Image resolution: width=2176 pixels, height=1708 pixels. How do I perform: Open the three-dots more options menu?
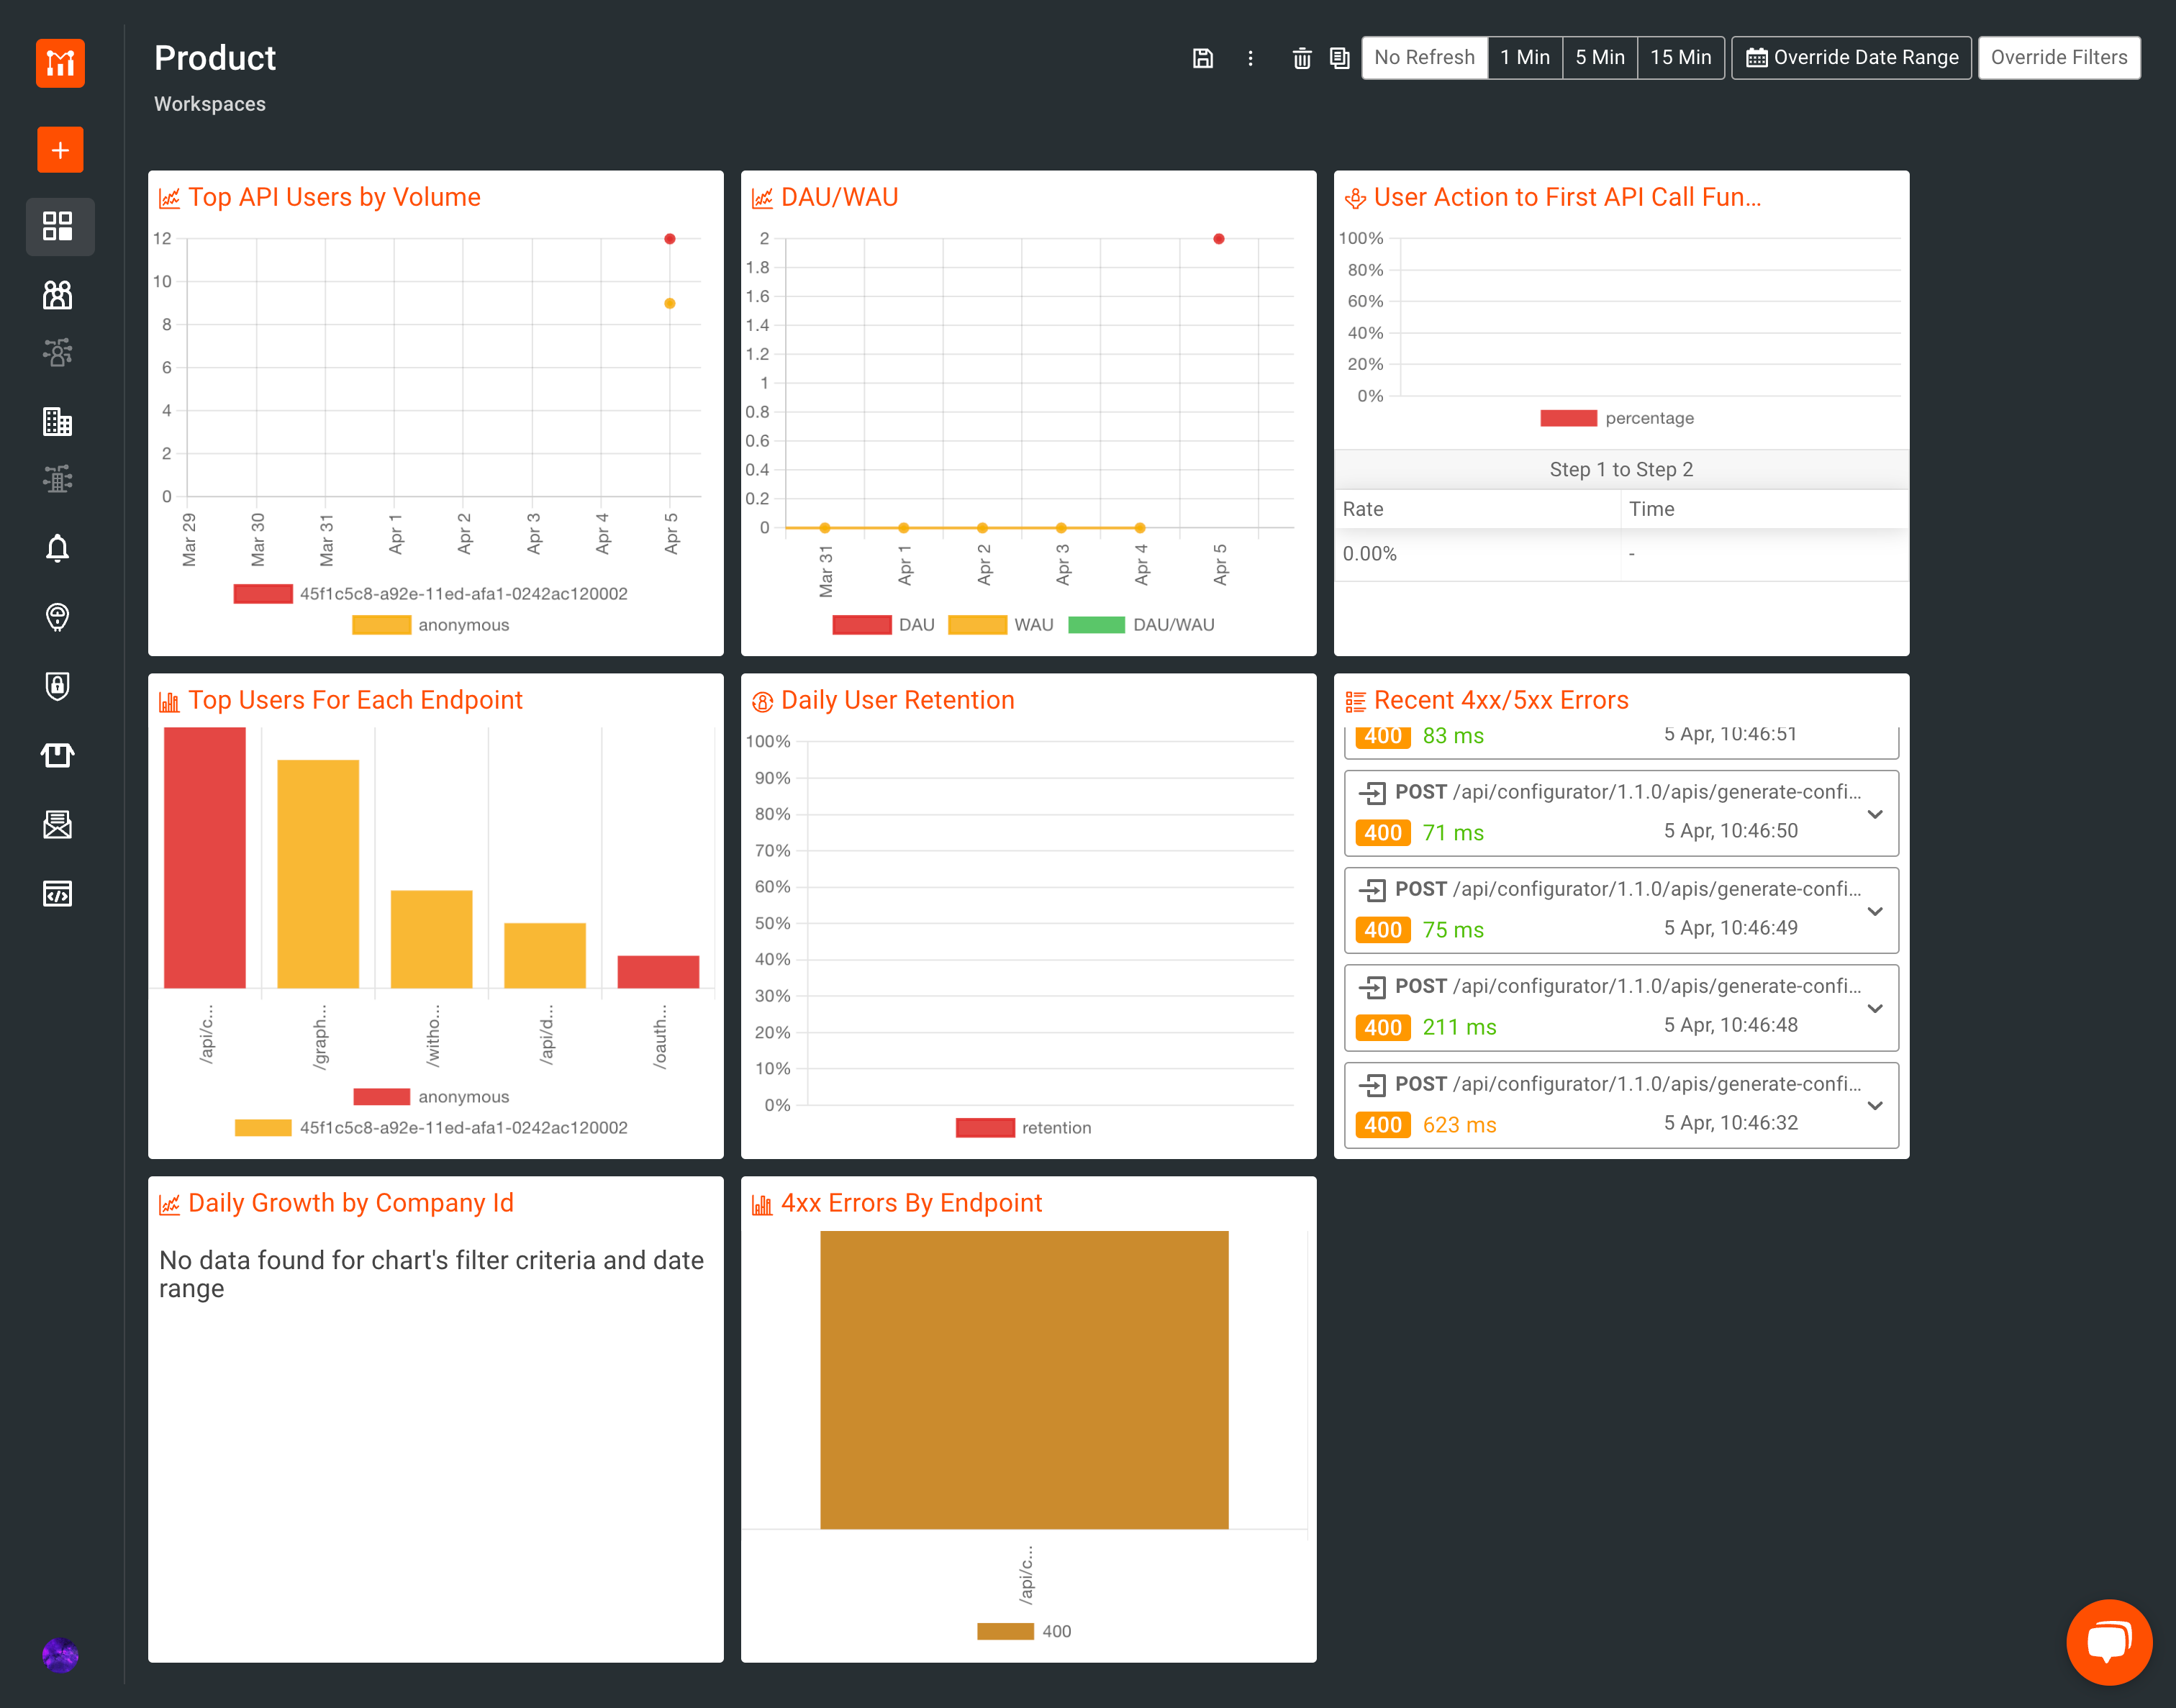(1250, 58)
